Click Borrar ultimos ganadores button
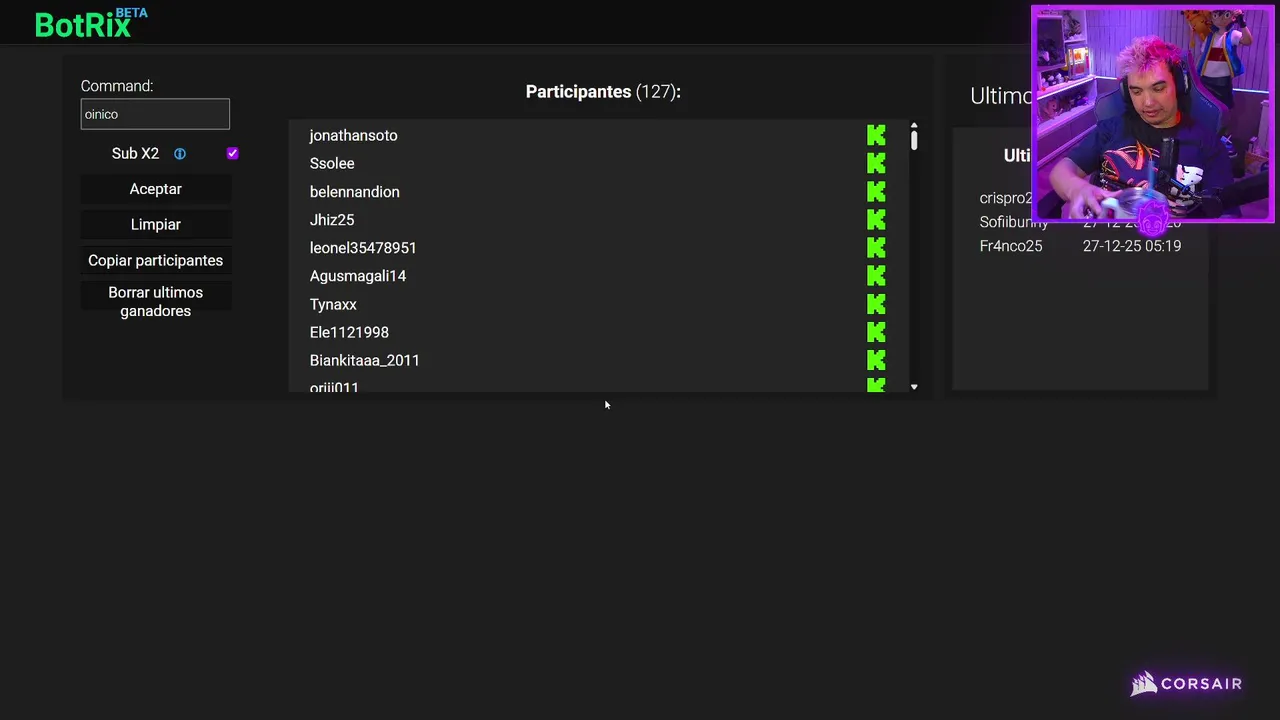The width and height of the screenshot is (1280, 720). point(155,301)
